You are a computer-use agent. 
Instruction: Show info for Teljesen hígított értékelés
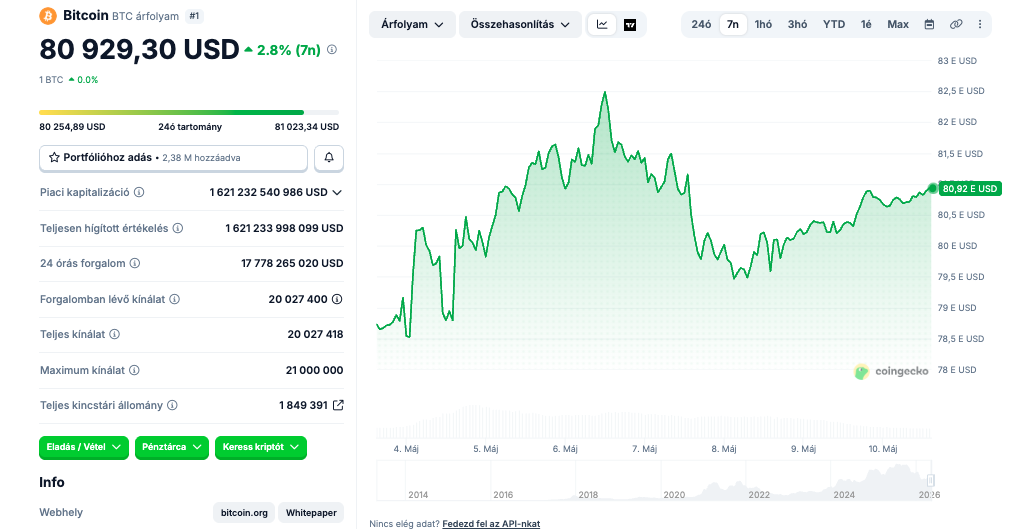click(178, 228)
